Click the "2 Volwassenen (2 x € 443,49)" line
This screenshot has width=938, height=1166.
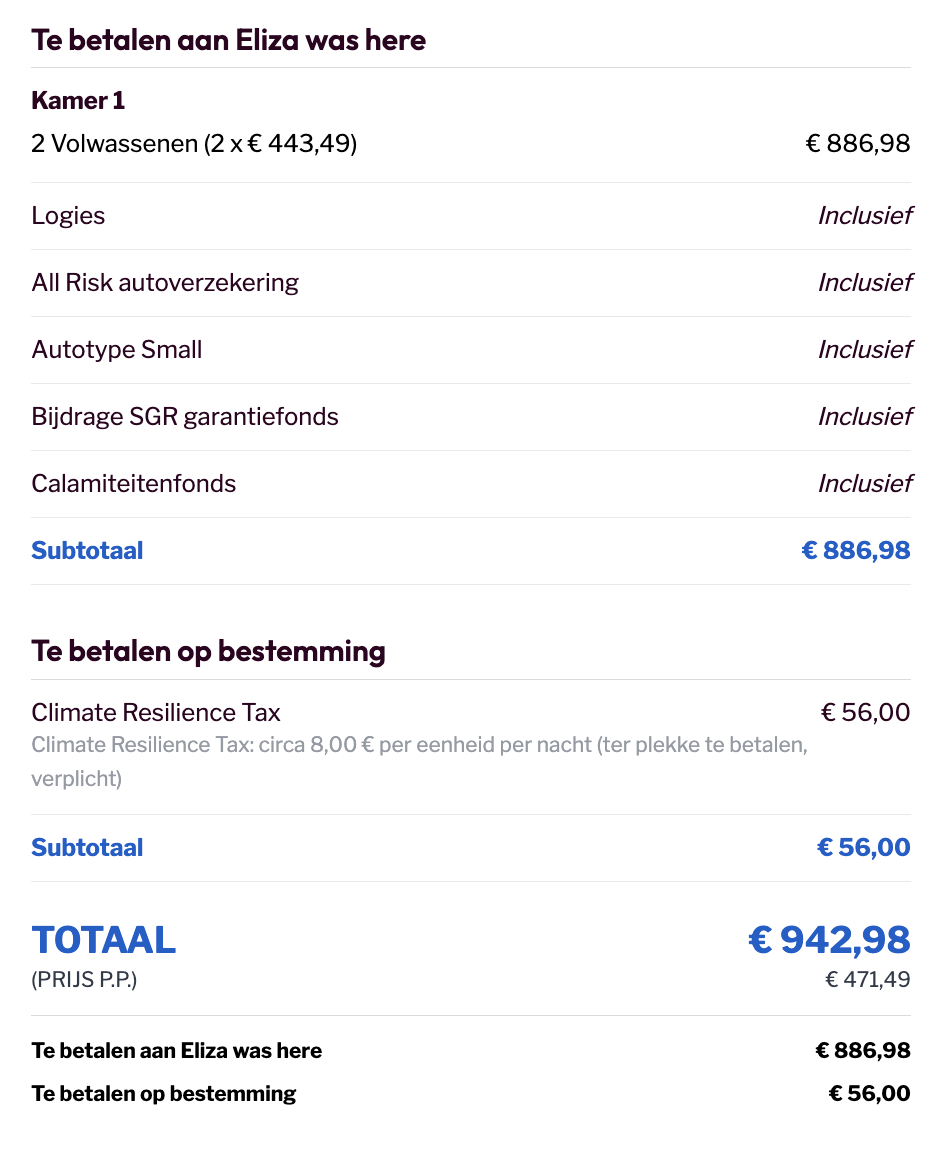pyautogui.click(x=194, y=144)
